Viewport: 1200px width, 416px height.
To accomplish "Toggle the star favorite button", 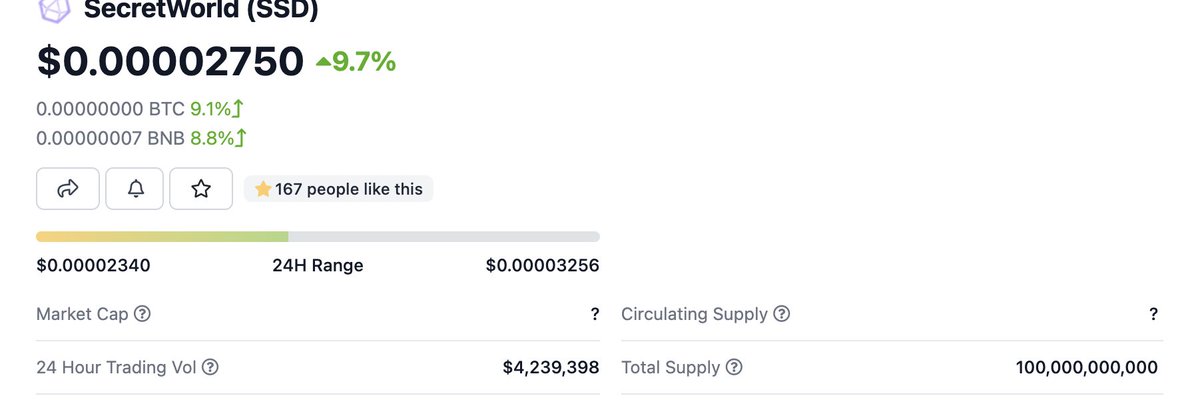I will [x=201, y=189].
